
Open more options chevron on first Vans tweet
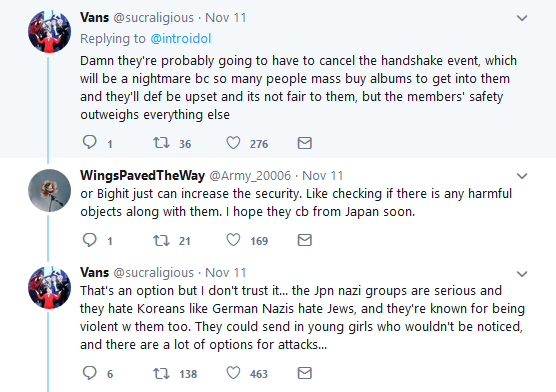click(522, 18)
